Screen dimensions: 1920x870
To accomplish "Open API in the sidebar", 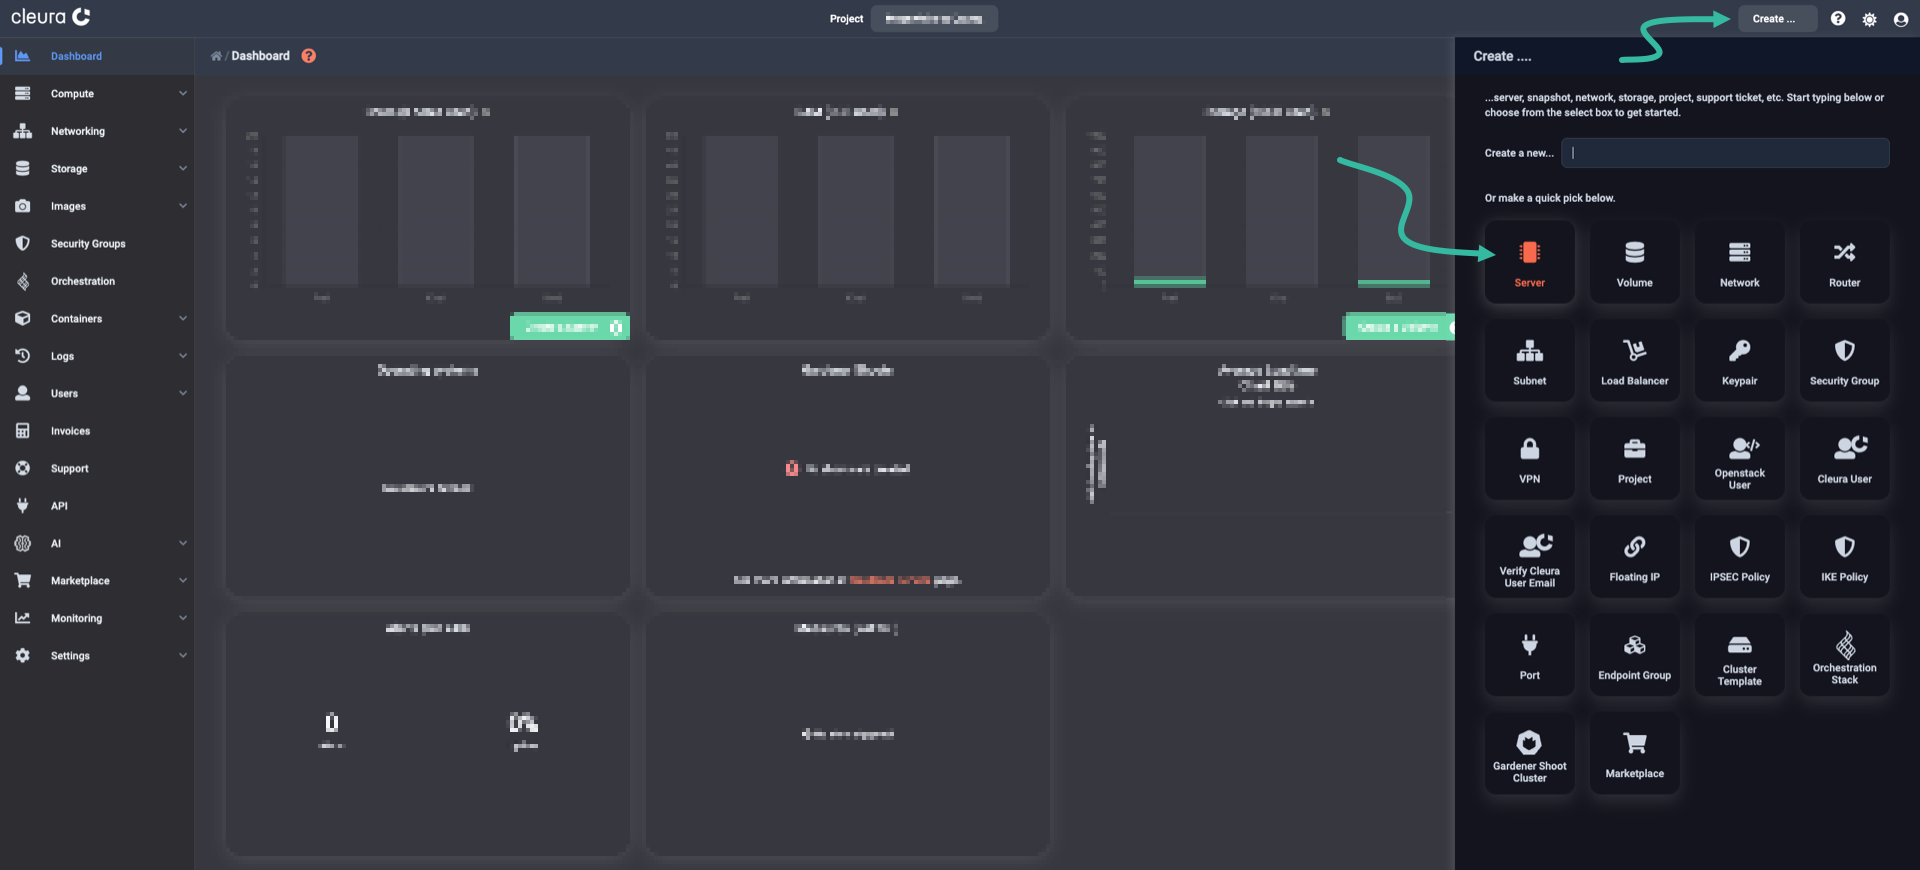I will pos(97,506).
